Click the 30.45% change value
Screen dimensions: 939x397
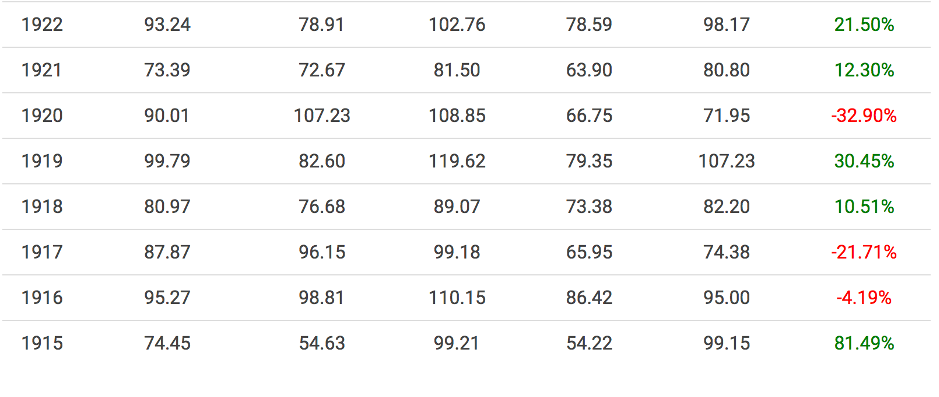click(x=864, y=161)
